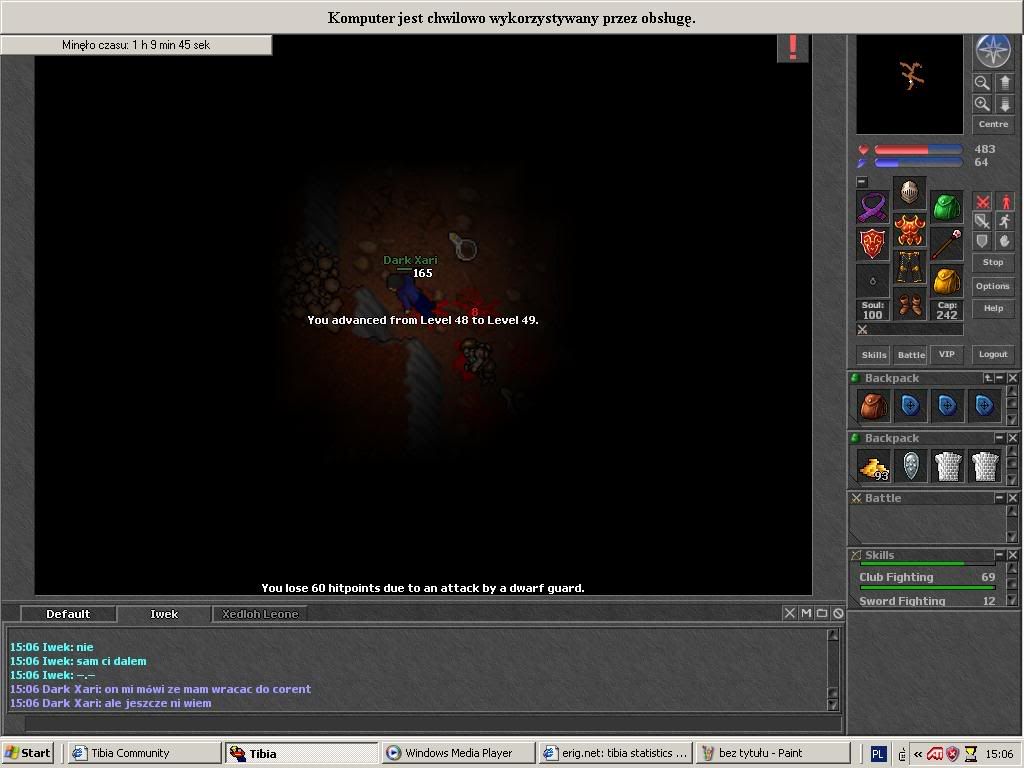Image resolution: width=1024 pixels, height=768 pixels.
Task: Click the empty ring slot
Action: pyautogui.click(x=872, y=281)
